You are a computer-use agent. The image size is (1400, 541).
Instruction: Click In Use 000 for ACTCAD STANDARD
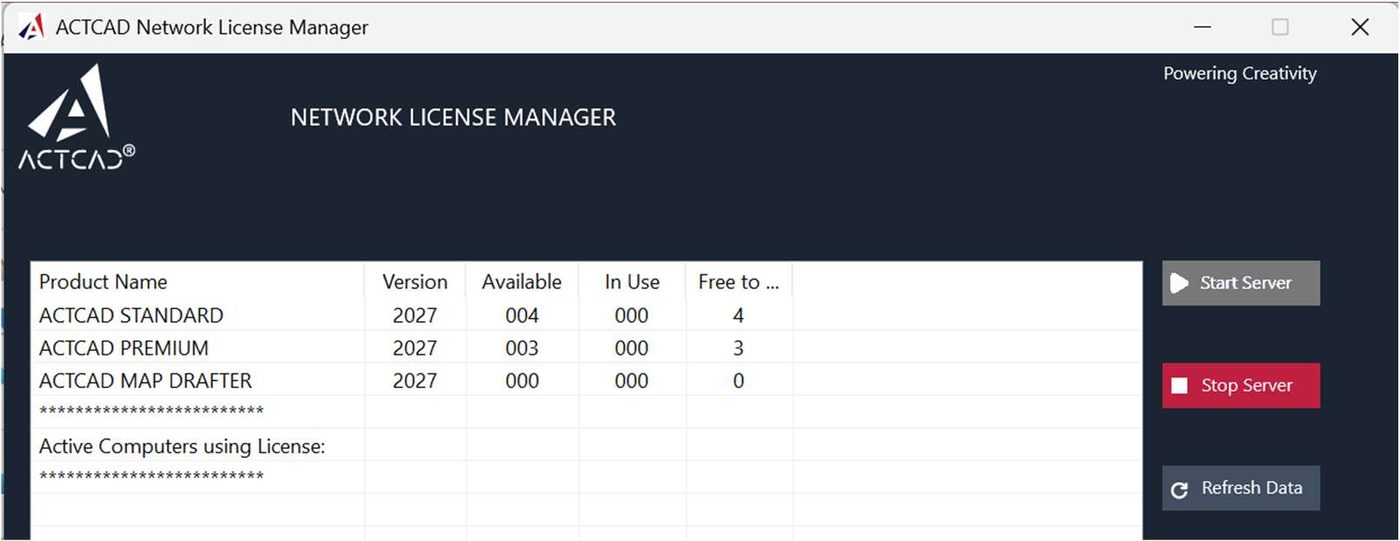point(632,315)
